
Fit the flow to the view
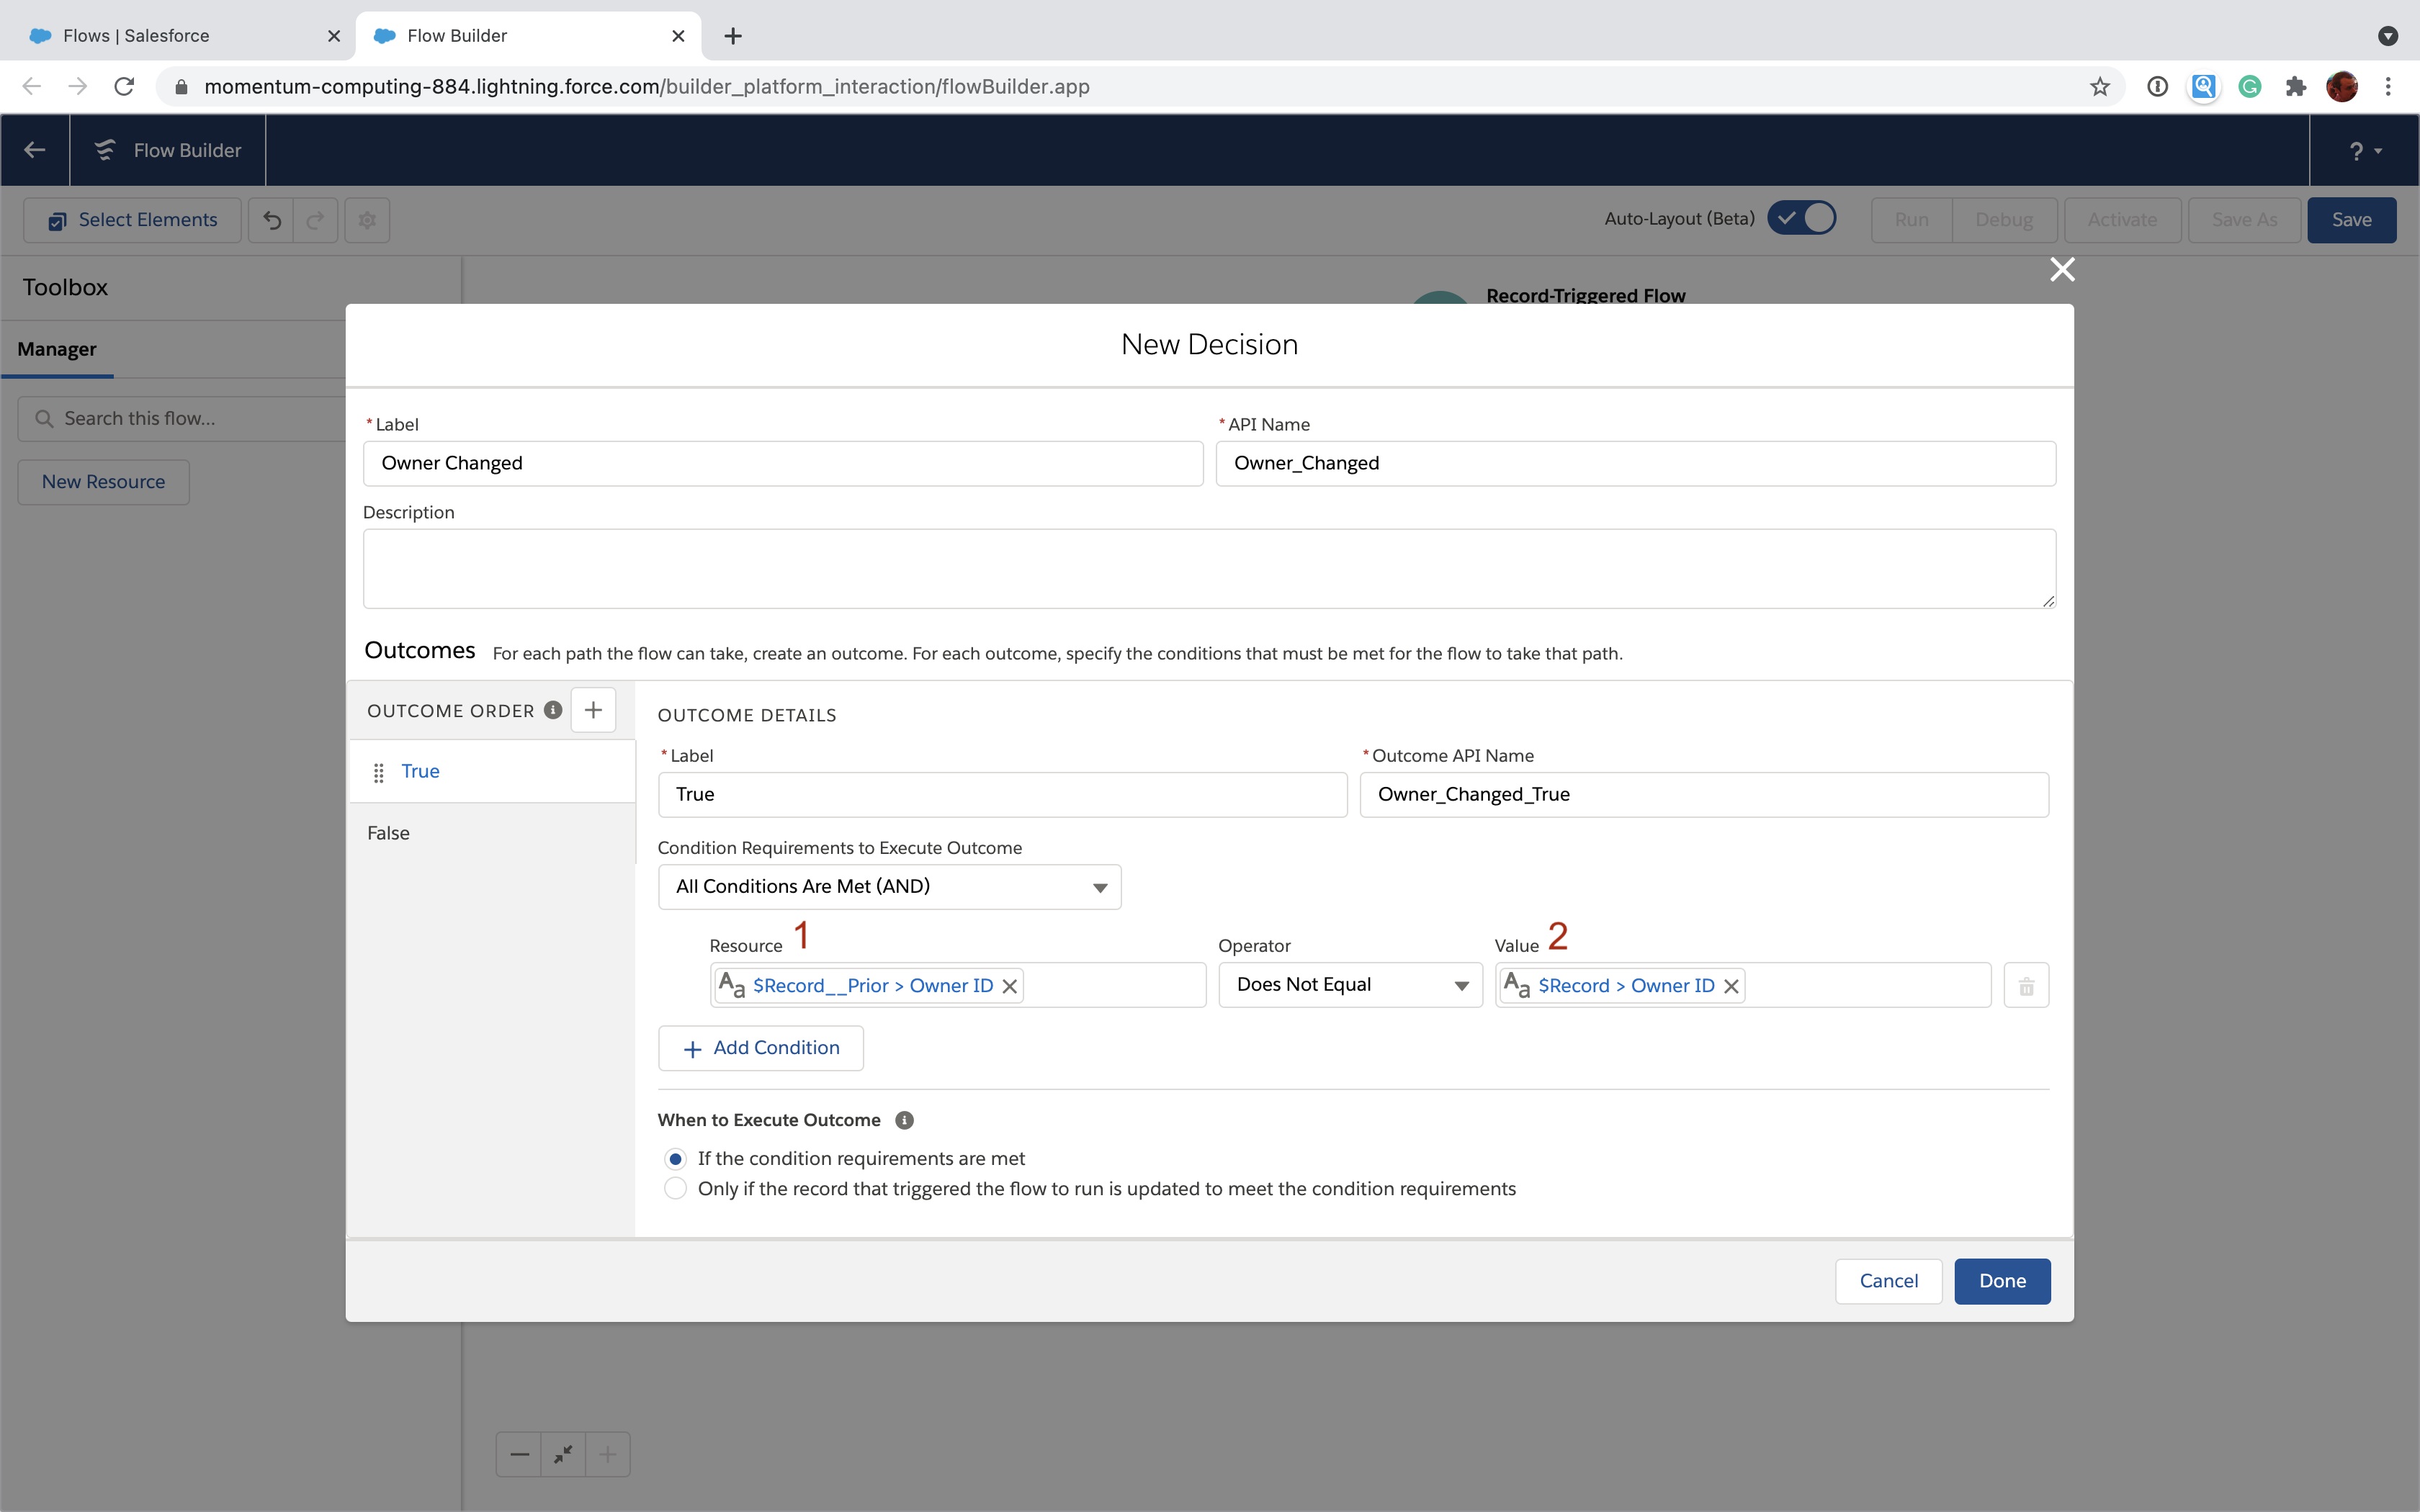(562, 1453)
